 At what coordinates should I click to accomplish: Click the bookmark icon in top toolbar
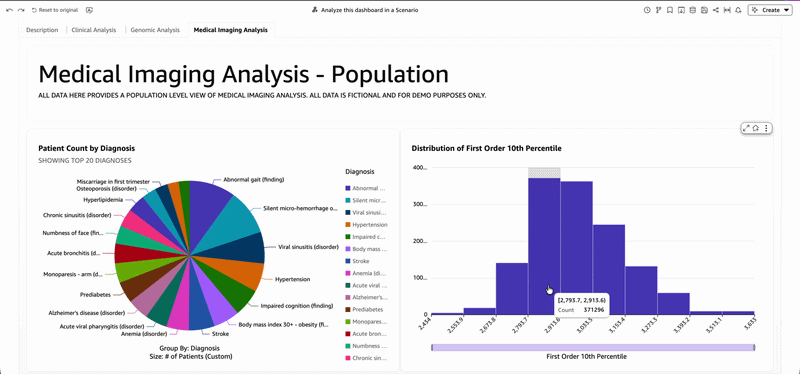(x=670, y=10)
